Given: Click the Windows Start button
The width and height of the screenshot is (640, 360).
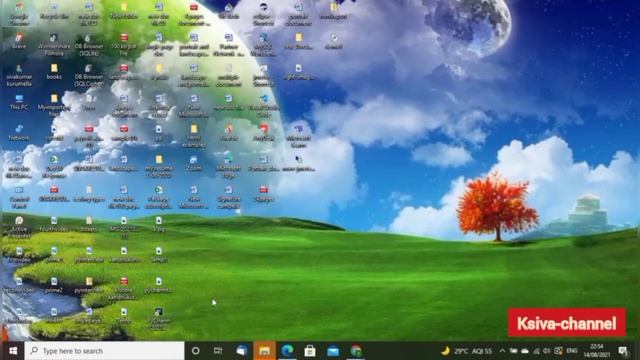Looking at the screenshot, I should point(13,351).
